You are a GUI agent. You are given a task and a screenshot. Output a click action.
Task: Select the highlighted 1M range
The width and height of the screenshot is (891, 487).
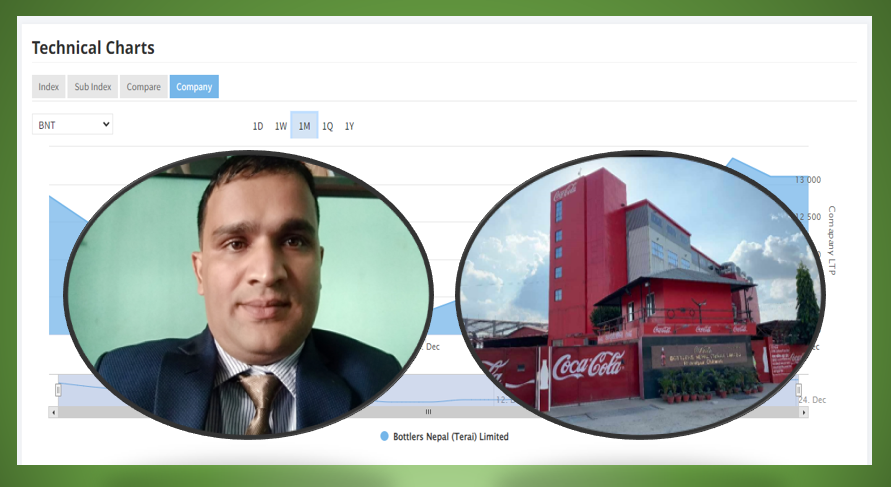pos(304,126)
